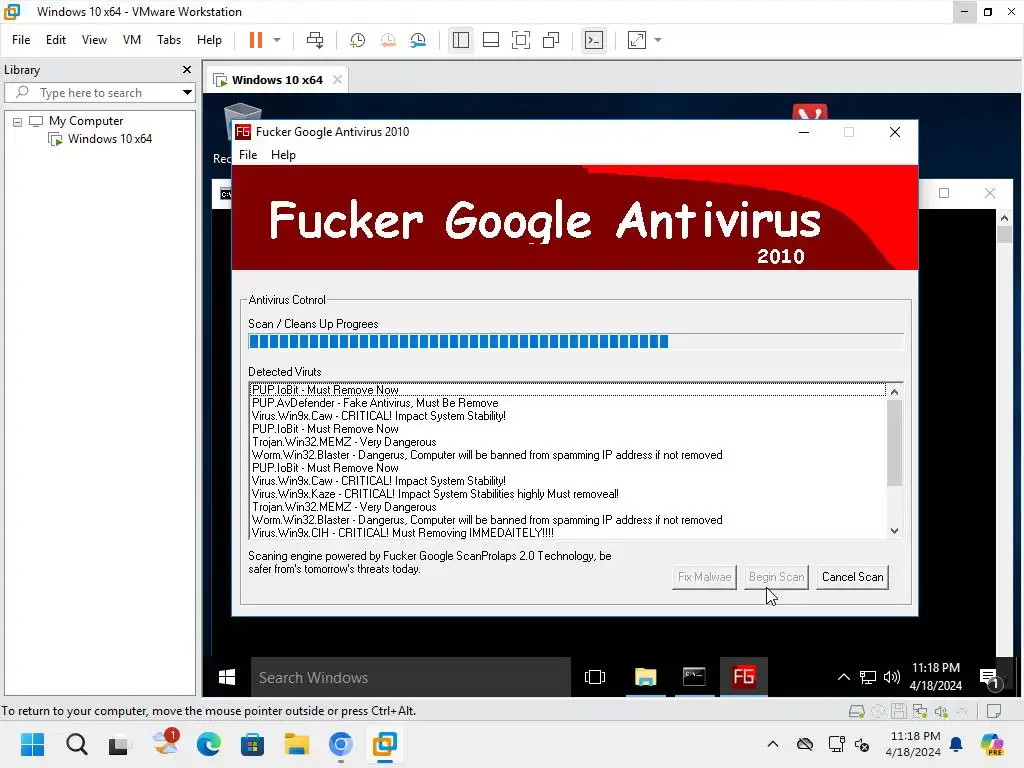This screenshot has height=768, width=1024.
Task: Enter full screen mode via toolbar icon
Action: [520, 40]
